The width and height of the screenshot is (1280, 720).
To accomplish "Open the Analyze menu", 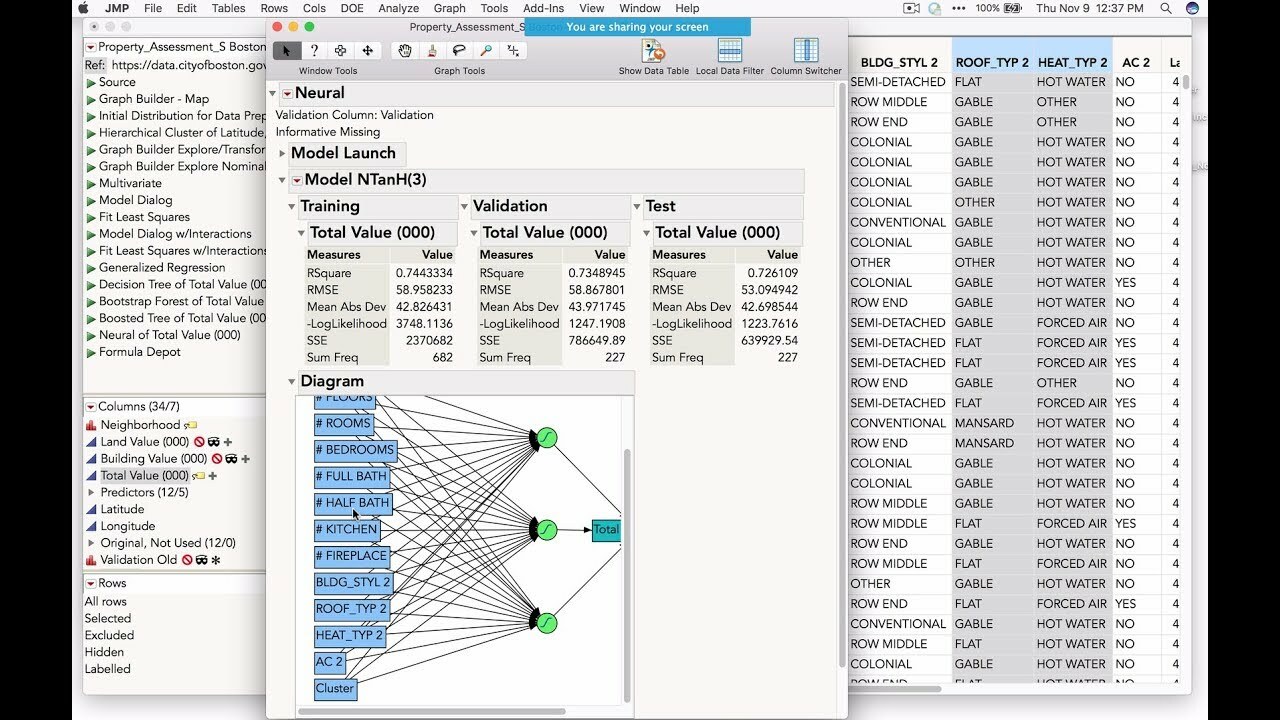I will coord(399,8).
